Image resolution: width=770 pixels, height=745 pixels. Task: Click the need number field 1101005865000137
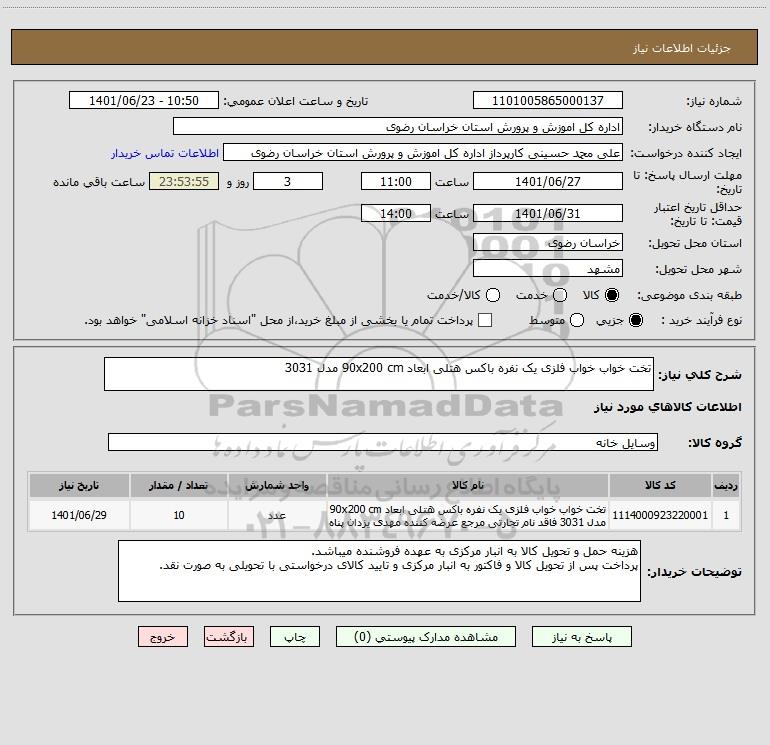coord(548,101)
